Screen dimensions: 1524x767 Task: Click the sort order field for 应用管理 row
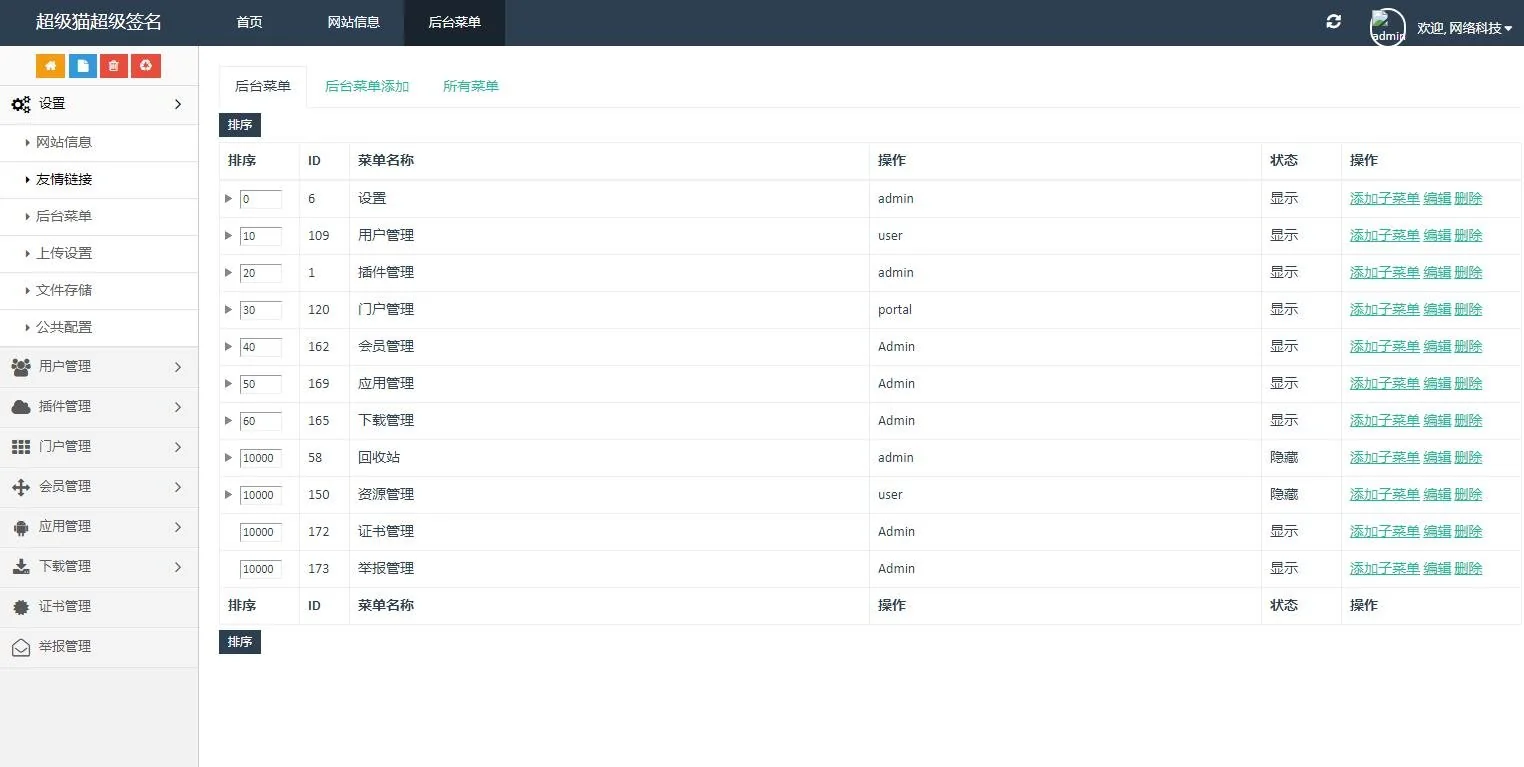pos(260,384)
